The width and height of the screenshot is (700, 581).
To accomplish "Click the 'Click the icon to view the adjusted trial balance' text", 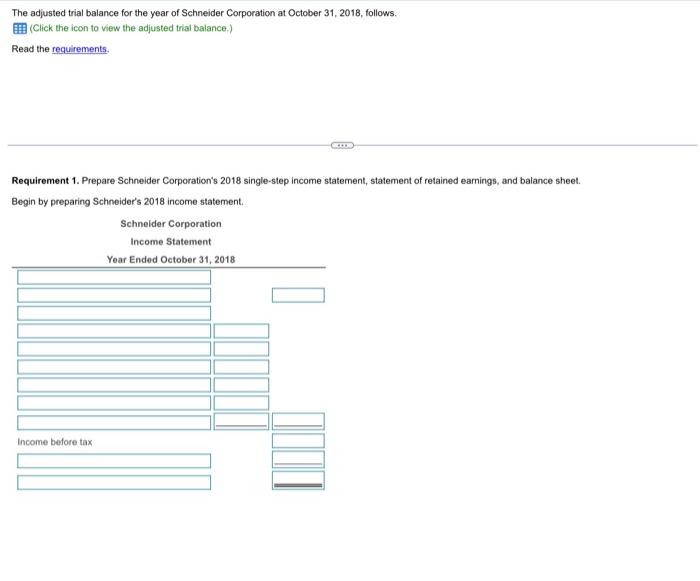I will pyautogui.click(x=131, y=28).
